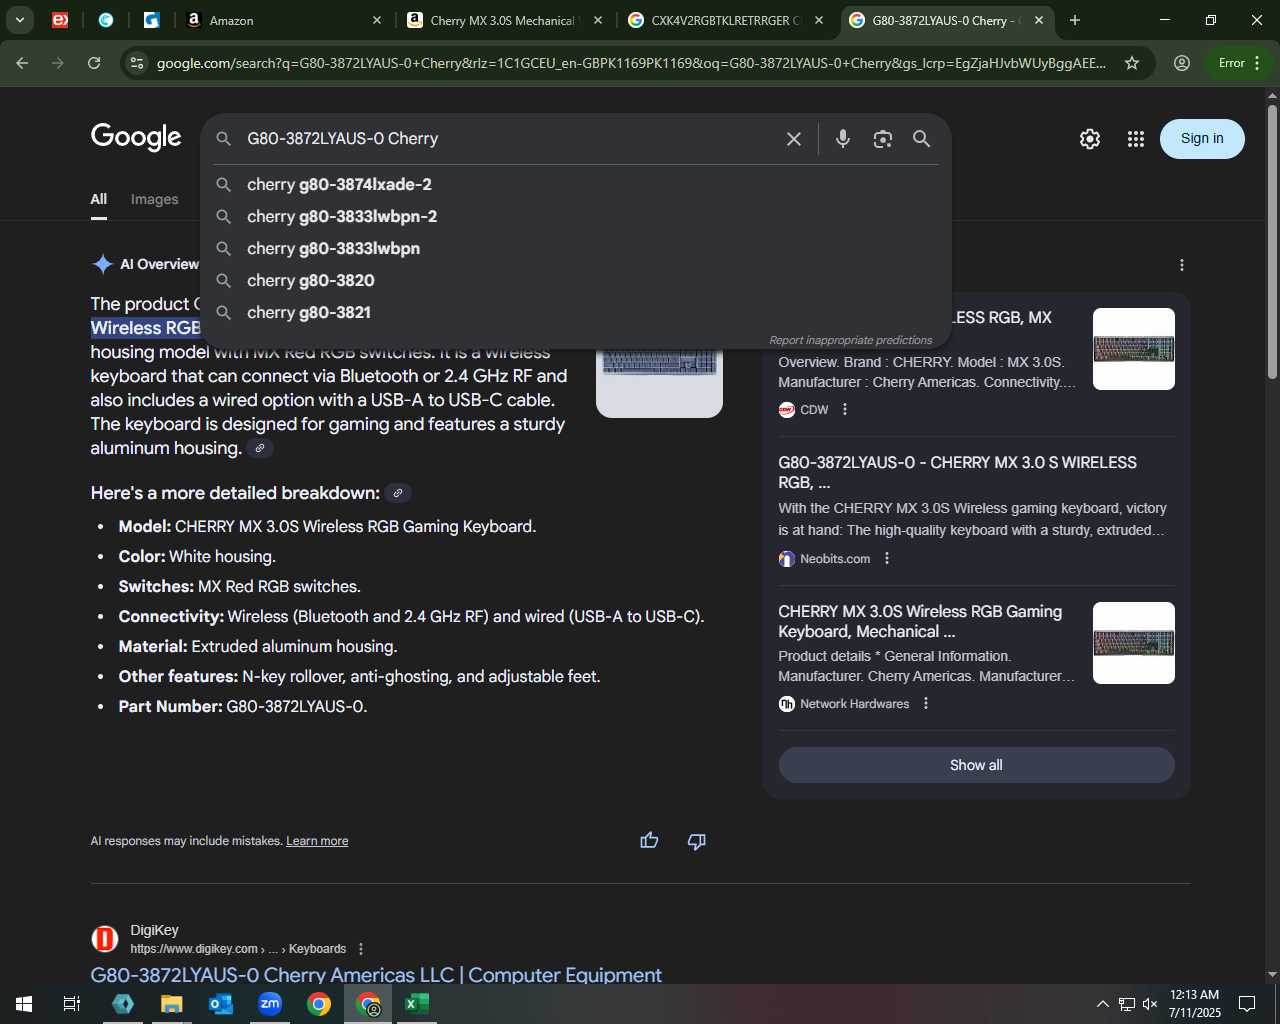Open Task View on taskbar
Screen dimensions: 1280x1024
[72, 1003]
